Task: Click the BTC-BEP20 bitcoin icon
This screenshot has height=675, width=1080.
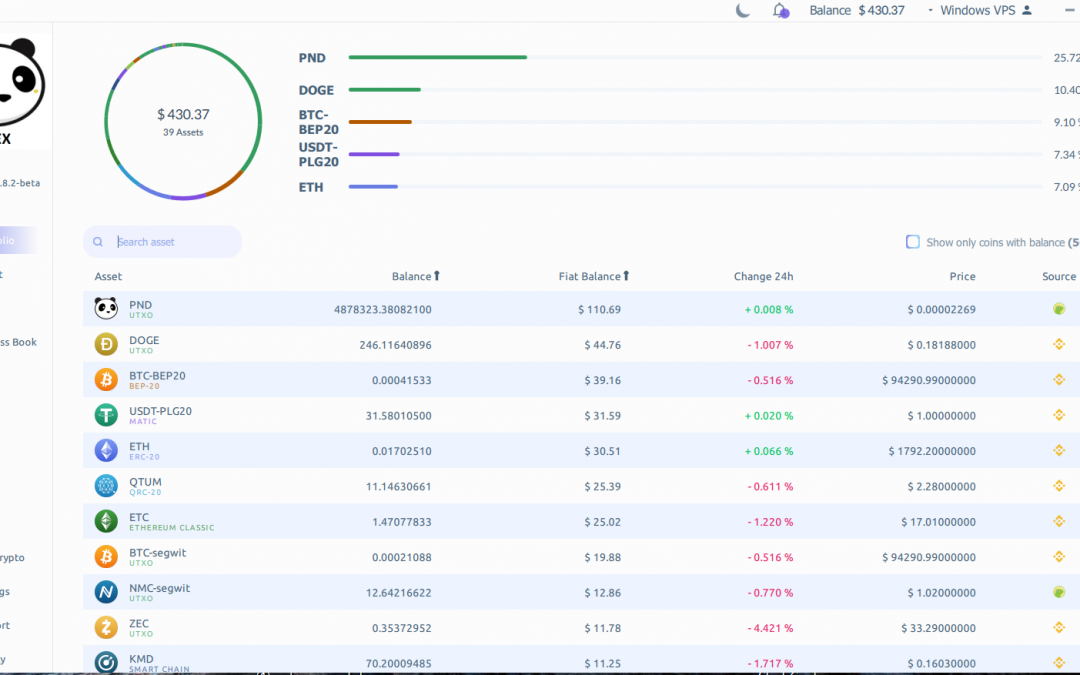Action: [x=106, y=380]
